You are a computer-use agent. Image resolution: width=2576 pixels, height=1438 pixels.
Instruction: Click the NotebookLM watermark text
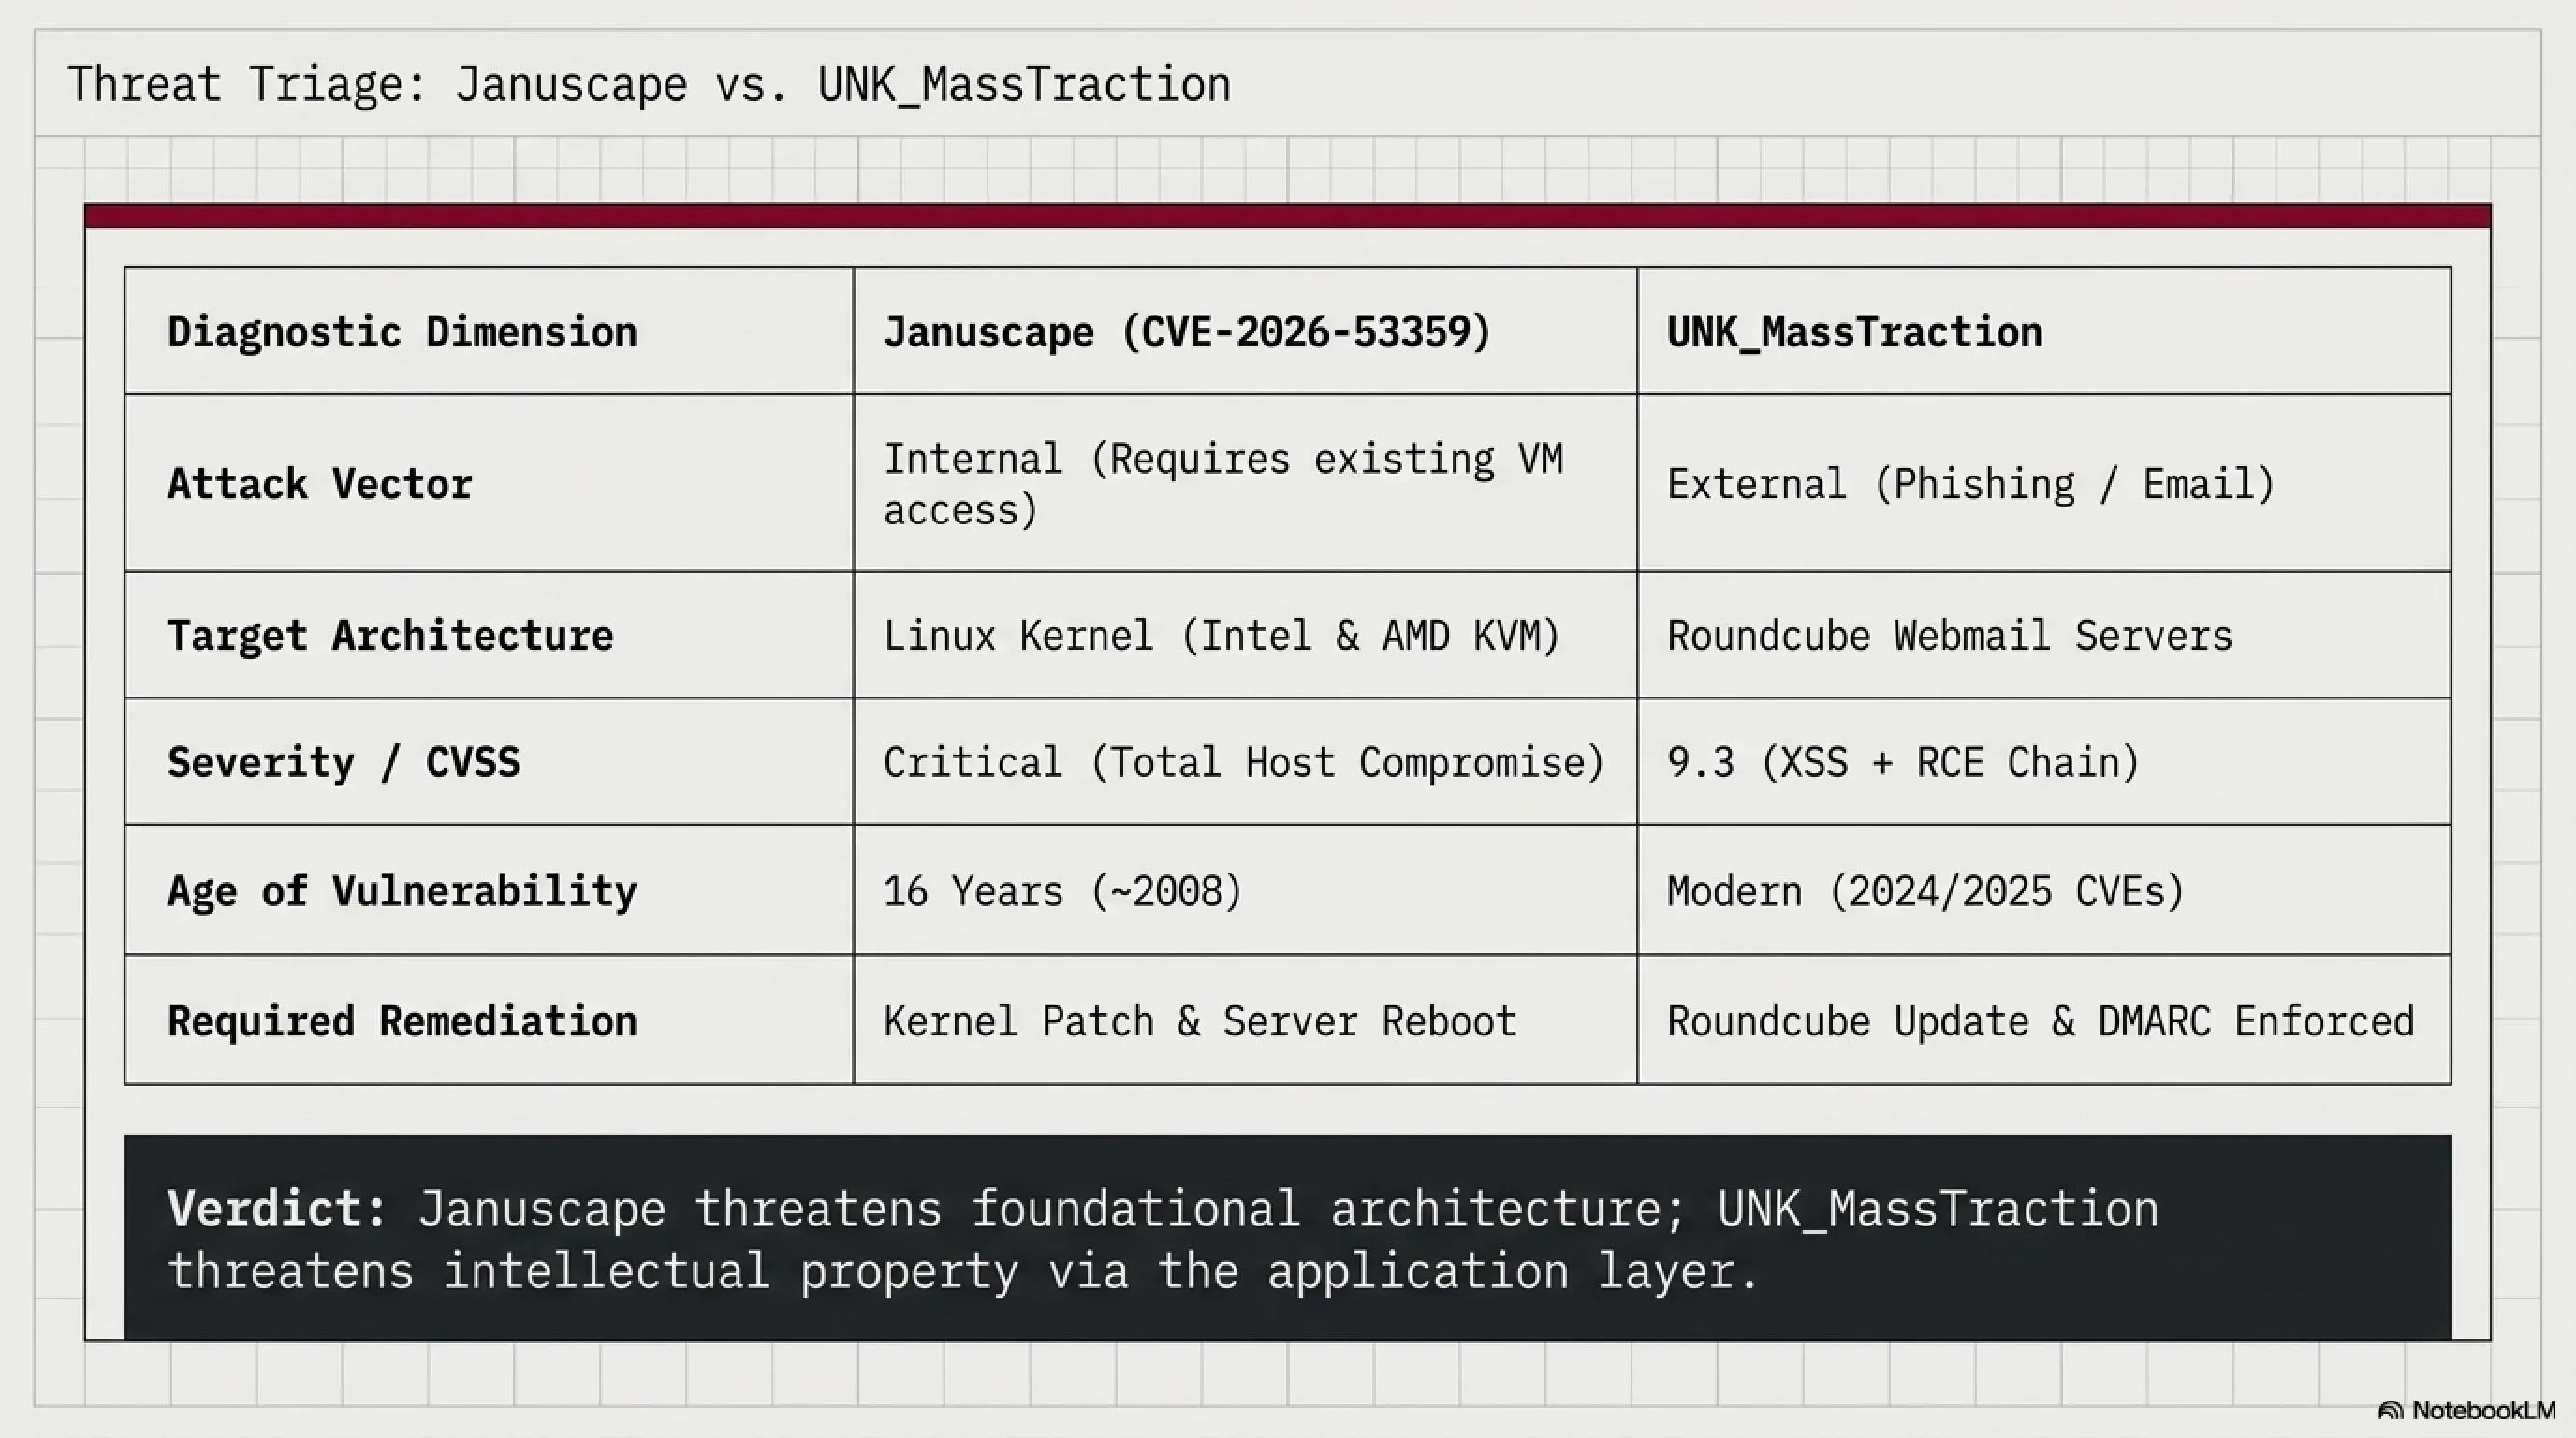[2483, 1410]
